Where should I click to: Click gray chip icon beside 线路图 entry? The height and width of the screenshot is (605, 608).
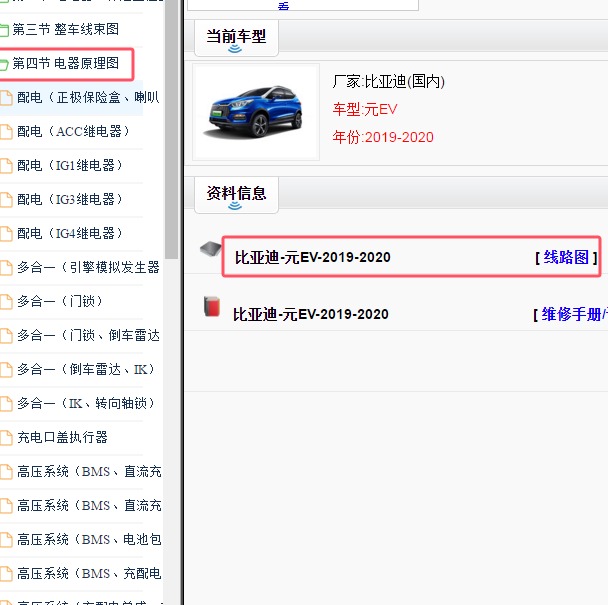point(211,248)
